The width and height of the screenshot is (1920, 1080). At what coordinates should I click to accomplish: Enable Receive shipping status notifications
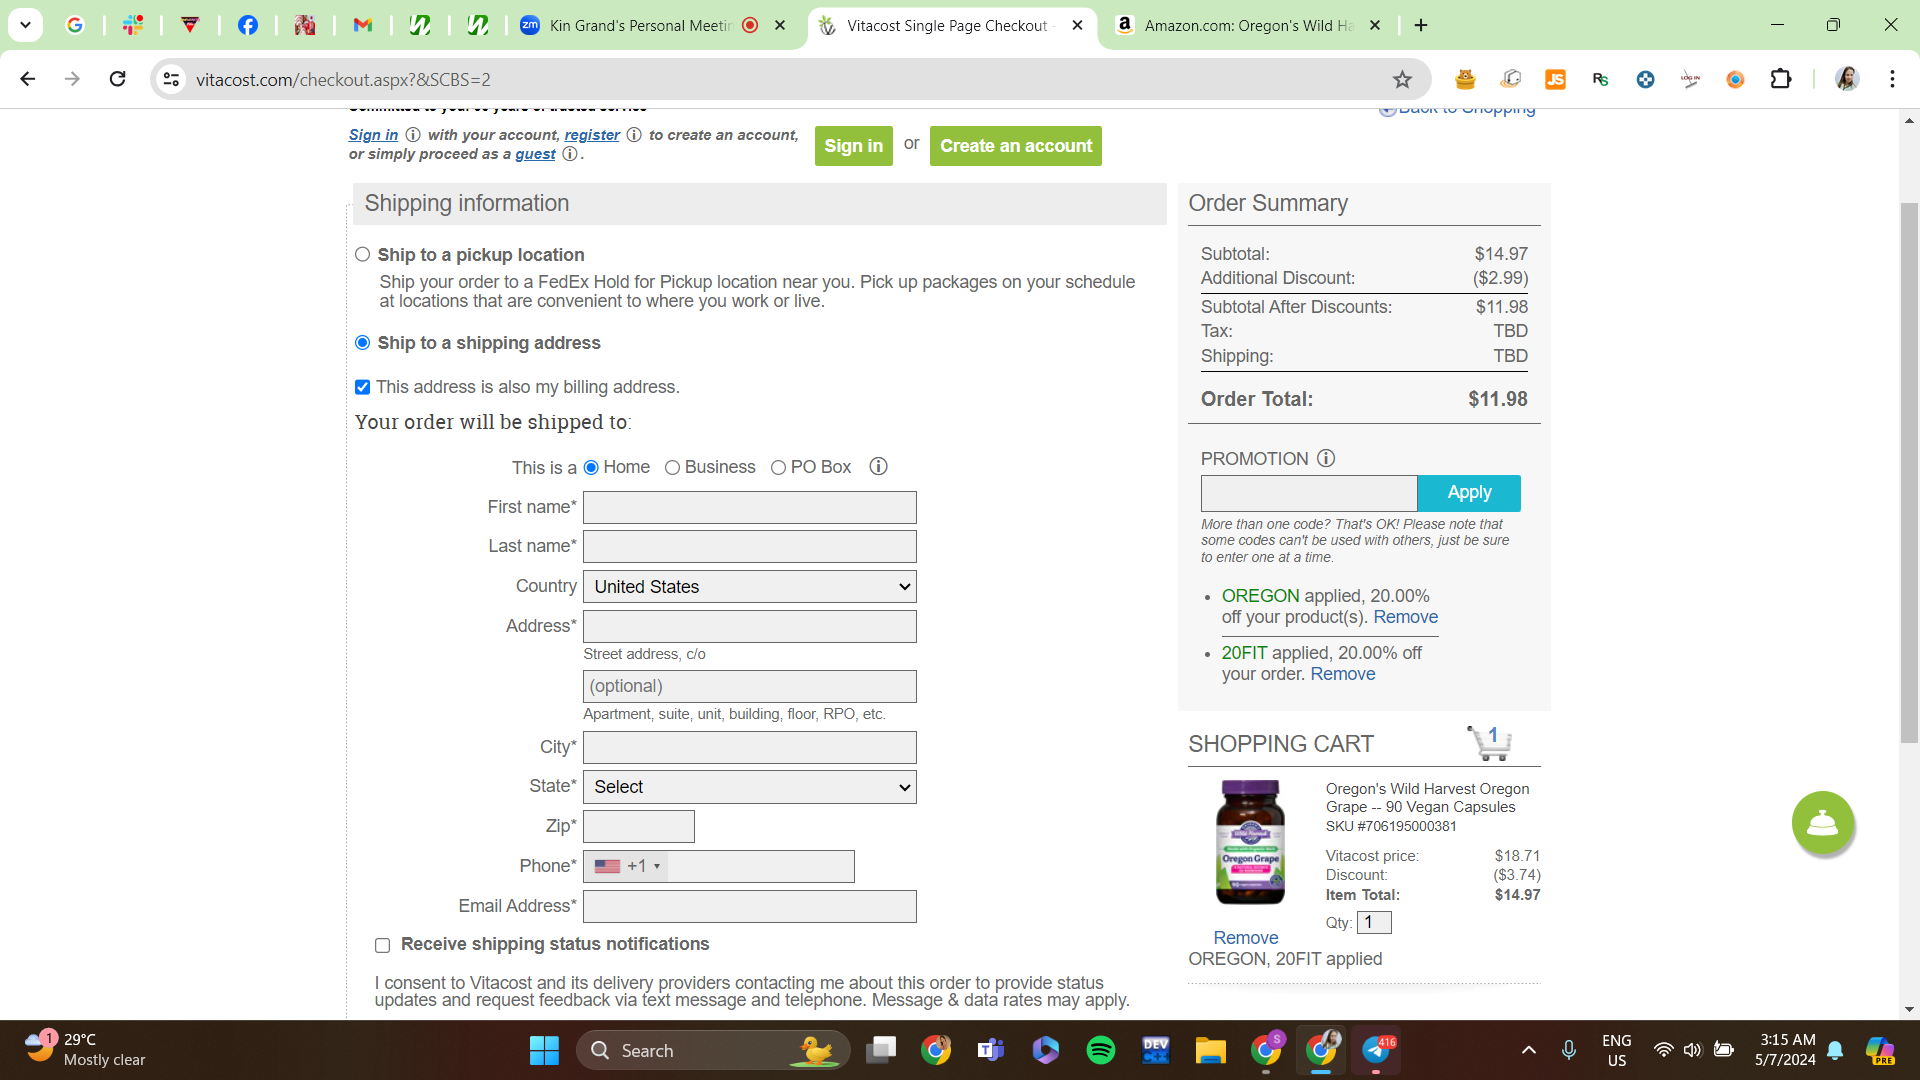click(382, 945)
